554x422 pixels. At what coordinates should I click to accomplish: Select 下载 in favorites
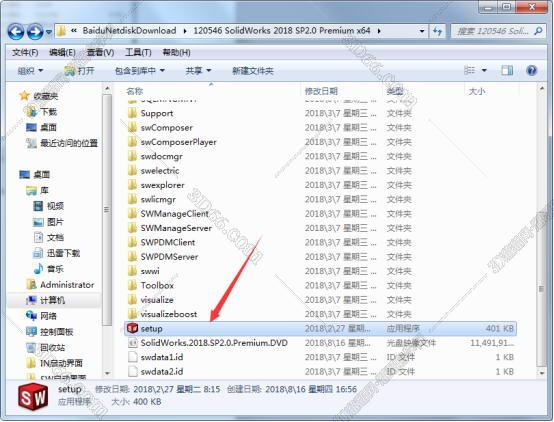[x=48, y=112]
